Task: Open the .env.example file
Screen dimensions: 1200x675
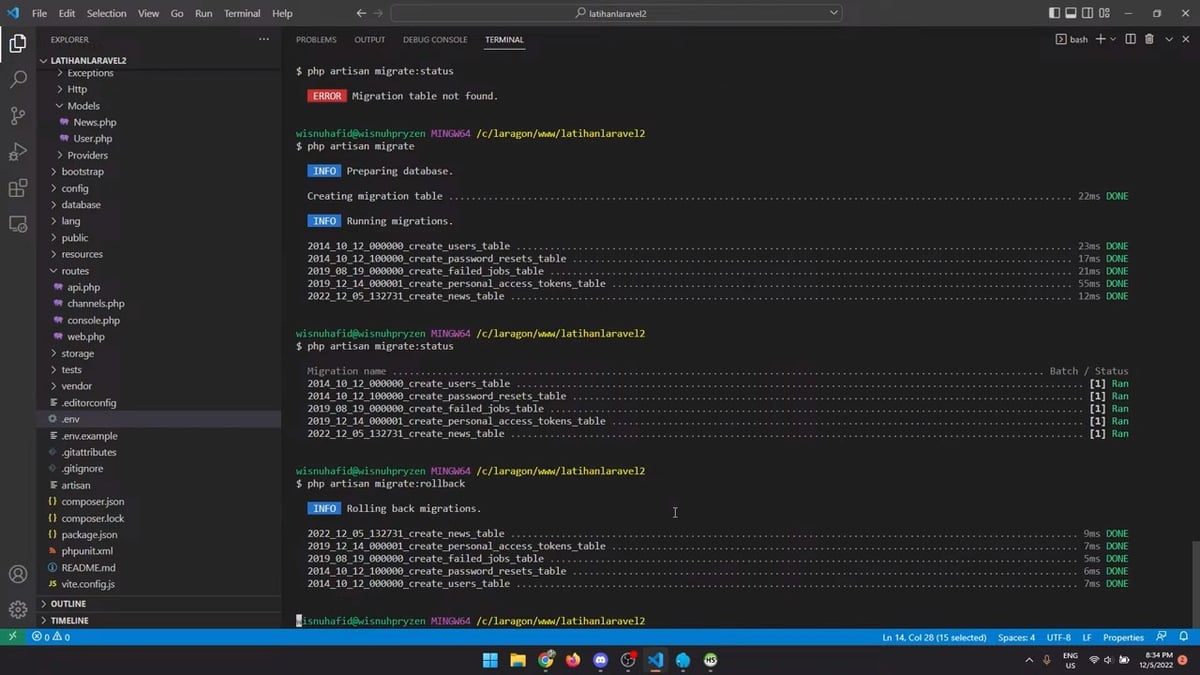Action: coord(89,436)
